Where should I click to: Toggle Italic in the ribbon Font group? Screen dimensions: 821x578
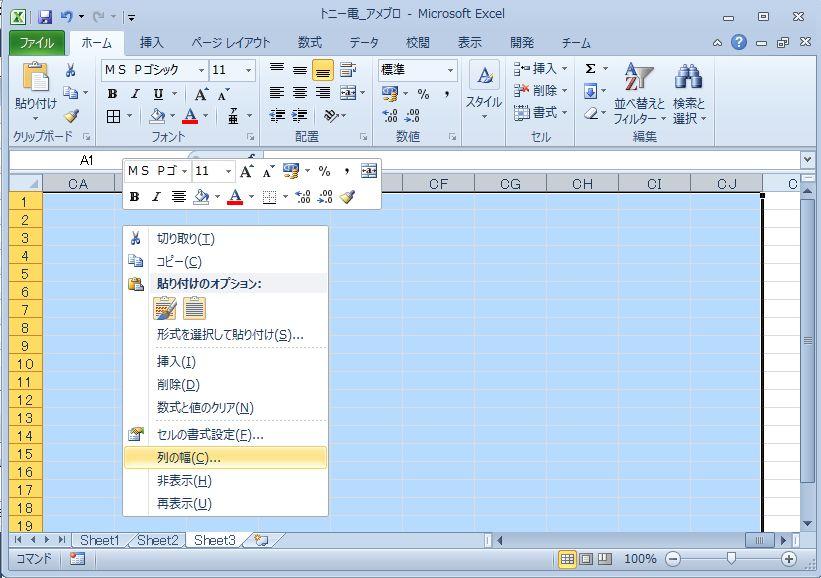pos(135,94)
